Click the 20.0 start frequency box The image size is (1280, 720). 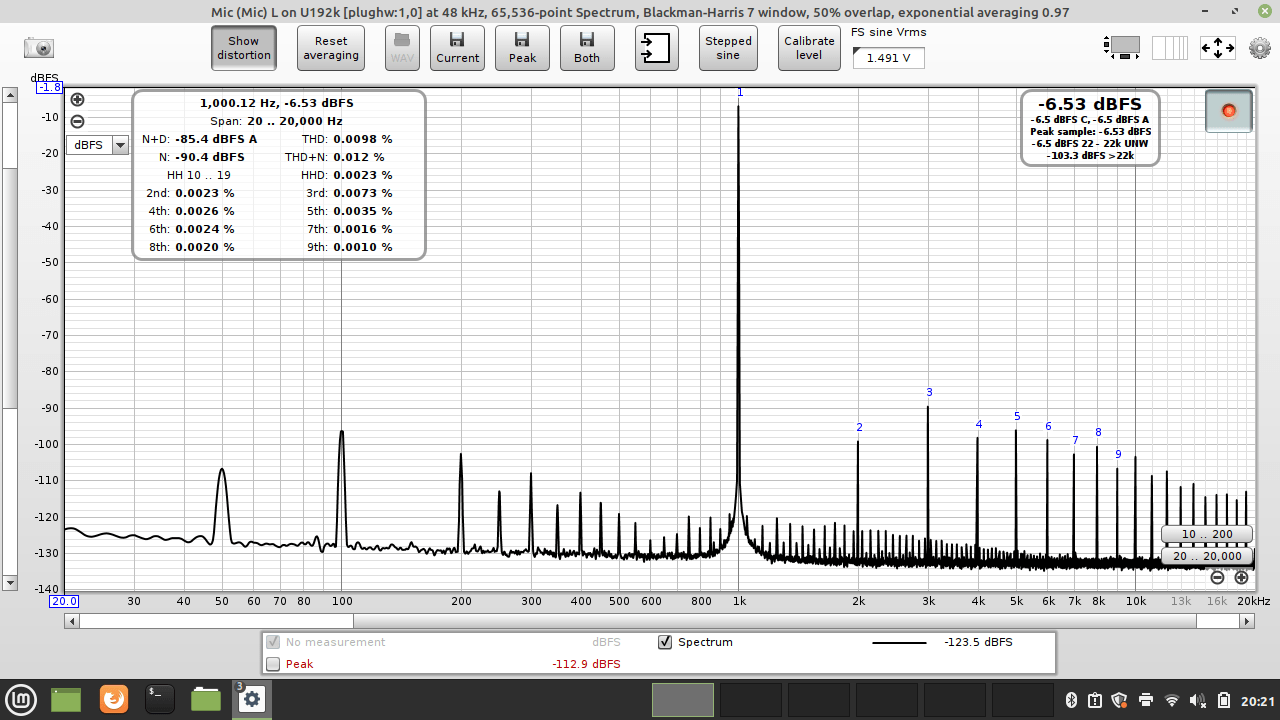coord(65,601)
